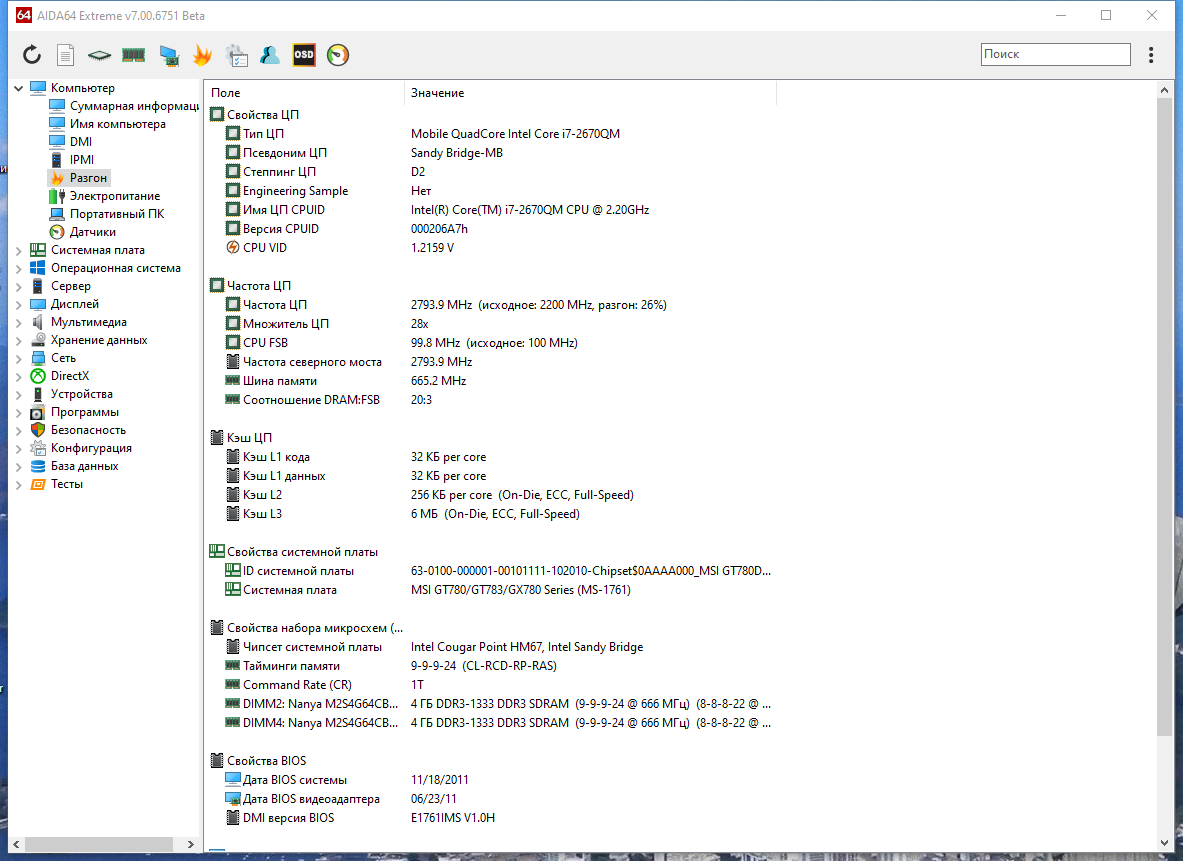Click the Операционная система Windows icon
Viewport: 1183px width, 861px height.
pyautogui.click(x=38, y=268)
